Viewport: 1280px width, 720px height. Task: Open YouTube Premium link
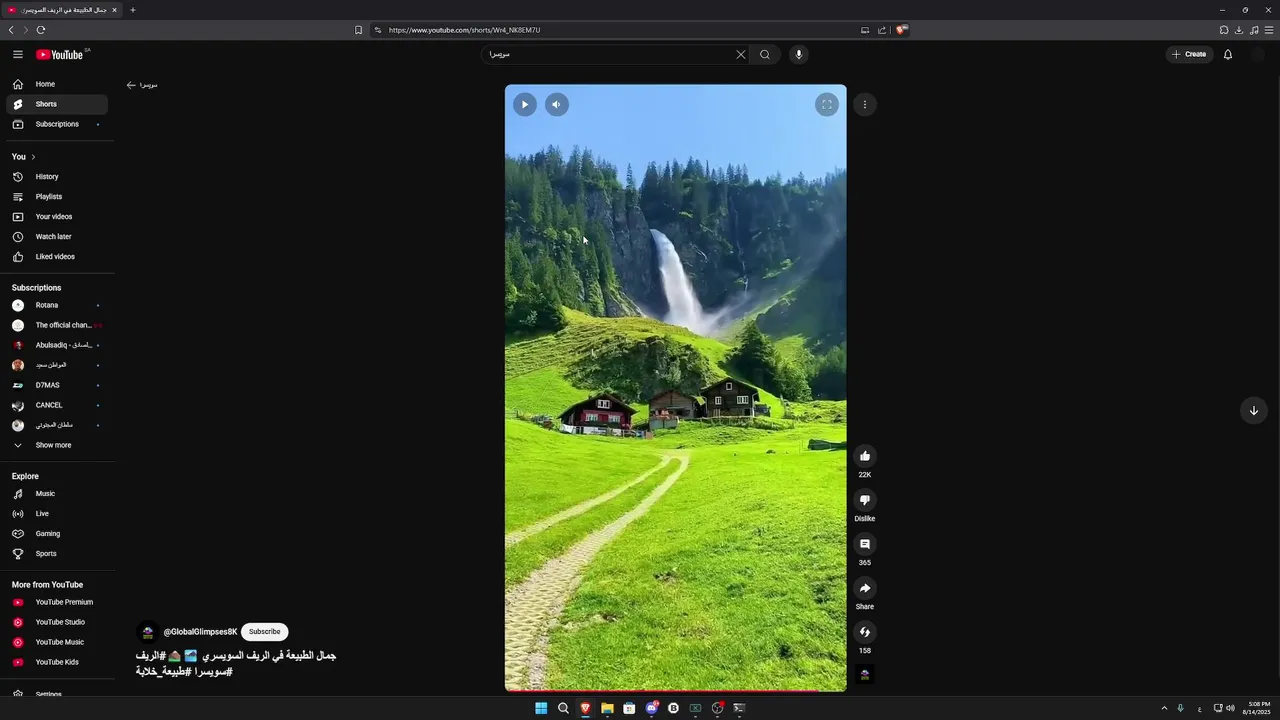(57, 602)
